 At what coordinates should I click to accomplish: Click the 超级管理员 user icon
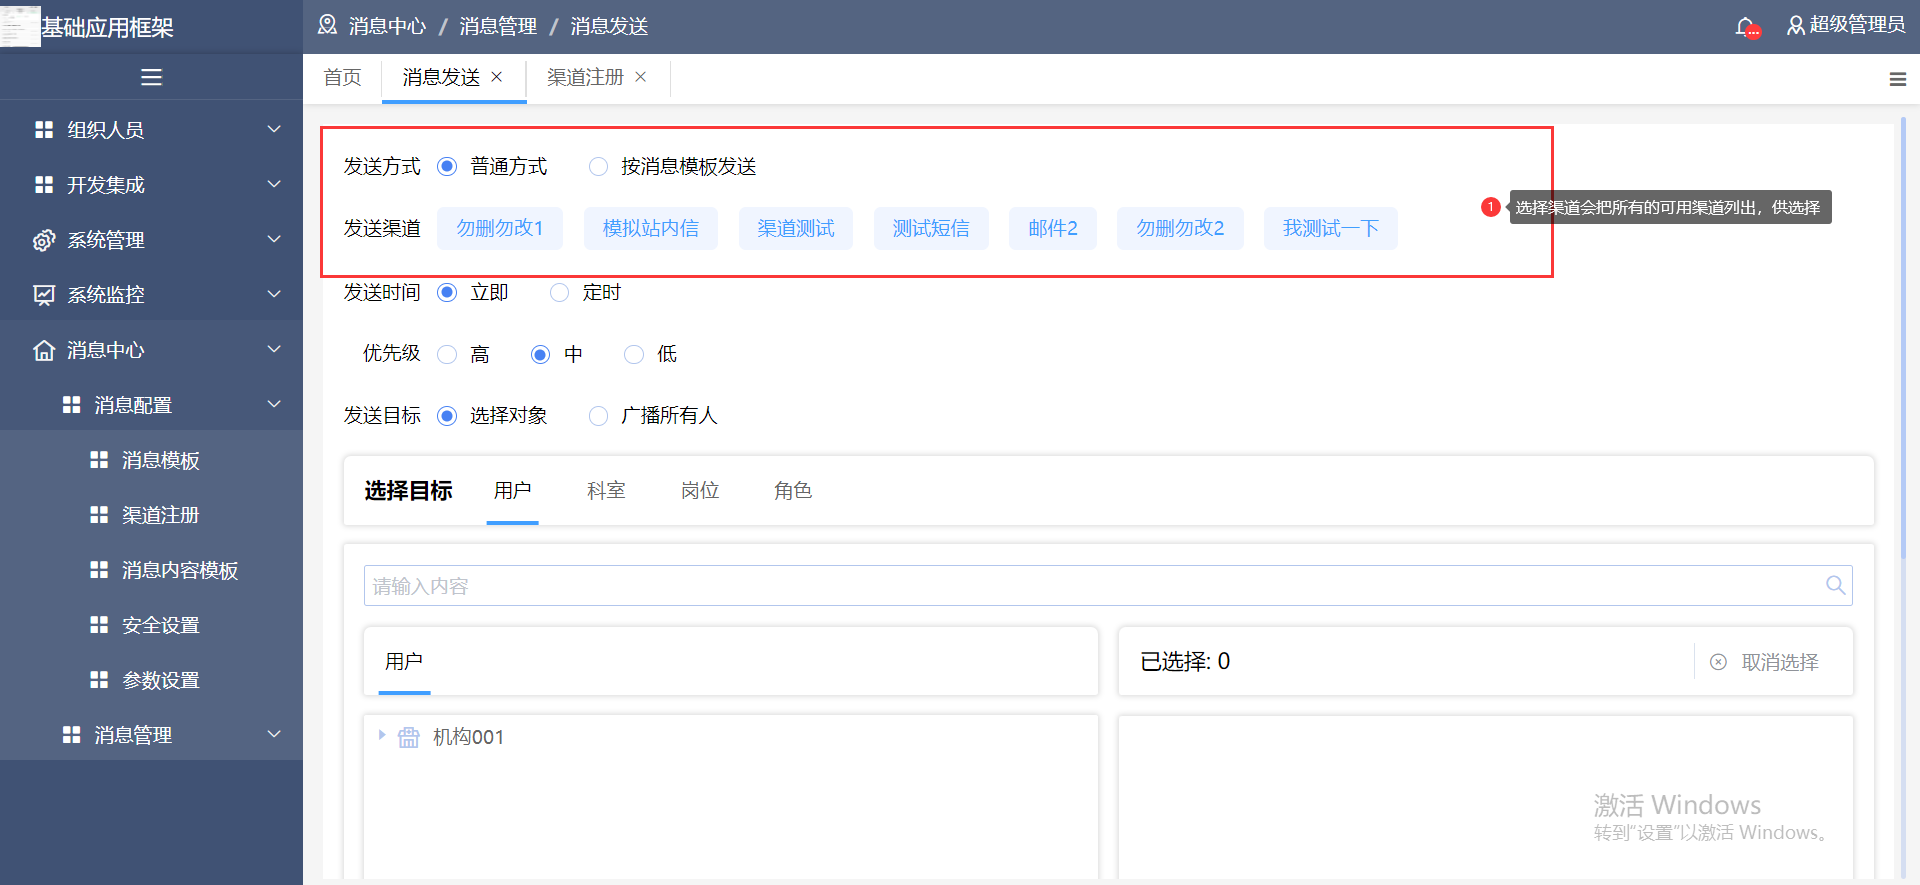[1796, 25]
